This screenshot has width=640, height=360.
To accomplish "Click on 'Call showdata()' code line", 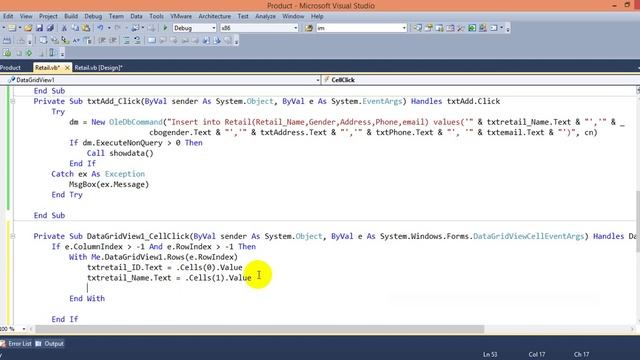I will point(120,153).
